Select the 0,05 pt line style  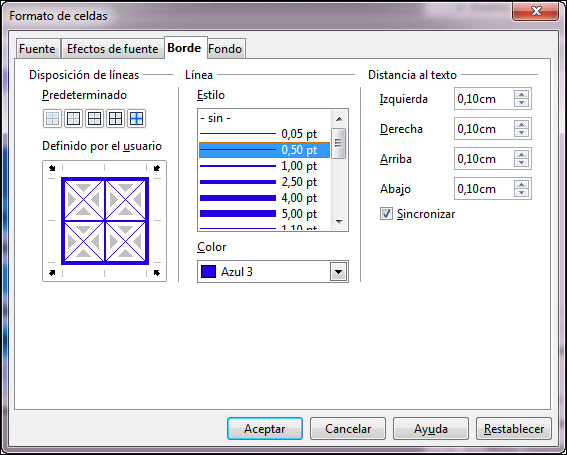point(264,134)
